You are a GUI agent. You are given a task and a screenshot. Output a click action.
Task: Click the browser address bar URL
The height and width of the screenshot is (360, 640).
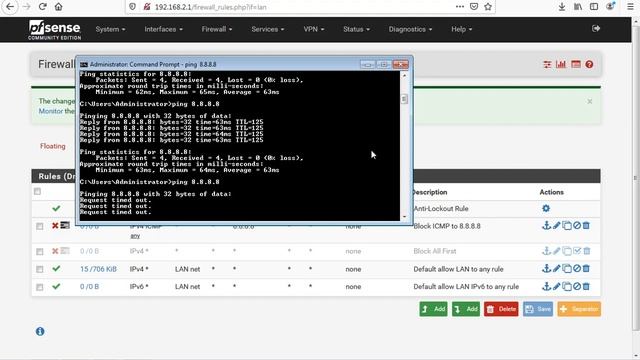coord(211,7)
